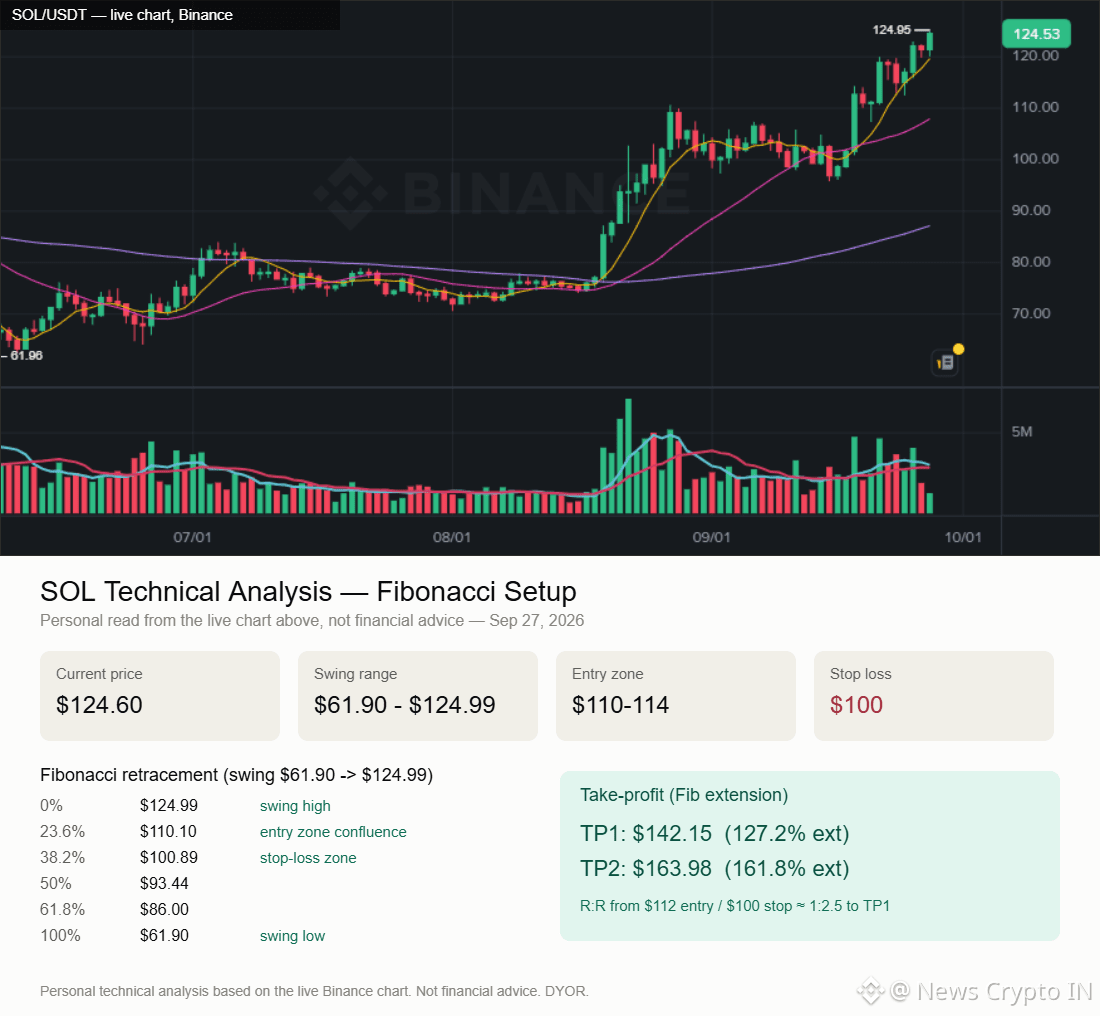Click the Binance diamond watermark logo

pyautogui.click(x=349, y=194)
